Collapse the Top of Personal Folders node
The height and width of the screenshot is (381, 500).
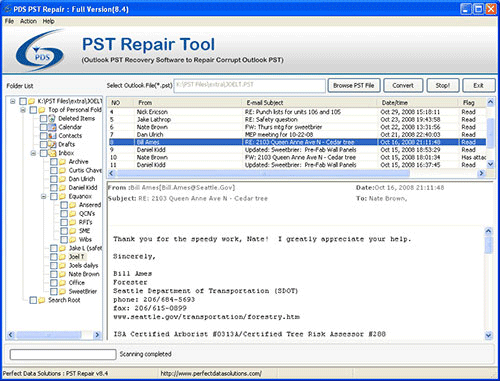(x=23, y=110)
